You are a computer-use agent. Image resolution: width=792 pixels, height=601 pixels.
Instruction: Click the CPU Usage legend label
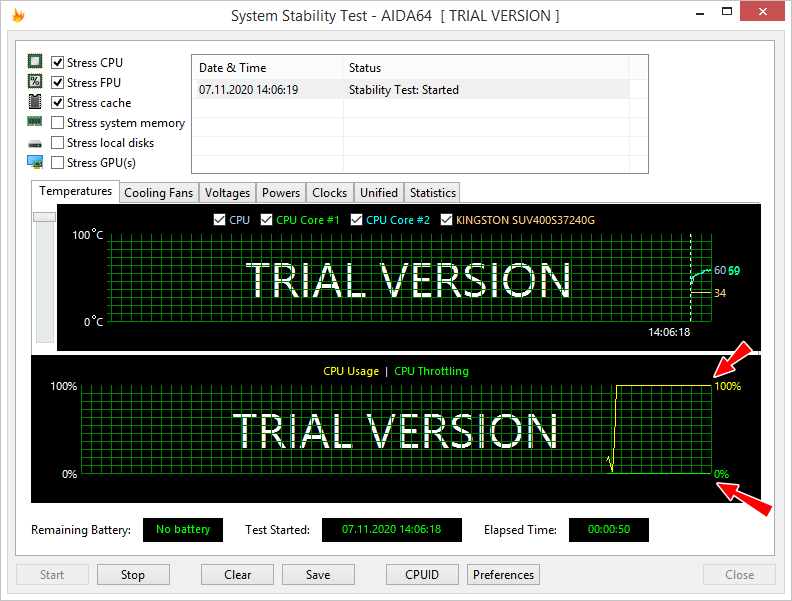pyautogui.click(x=351, y=371)
